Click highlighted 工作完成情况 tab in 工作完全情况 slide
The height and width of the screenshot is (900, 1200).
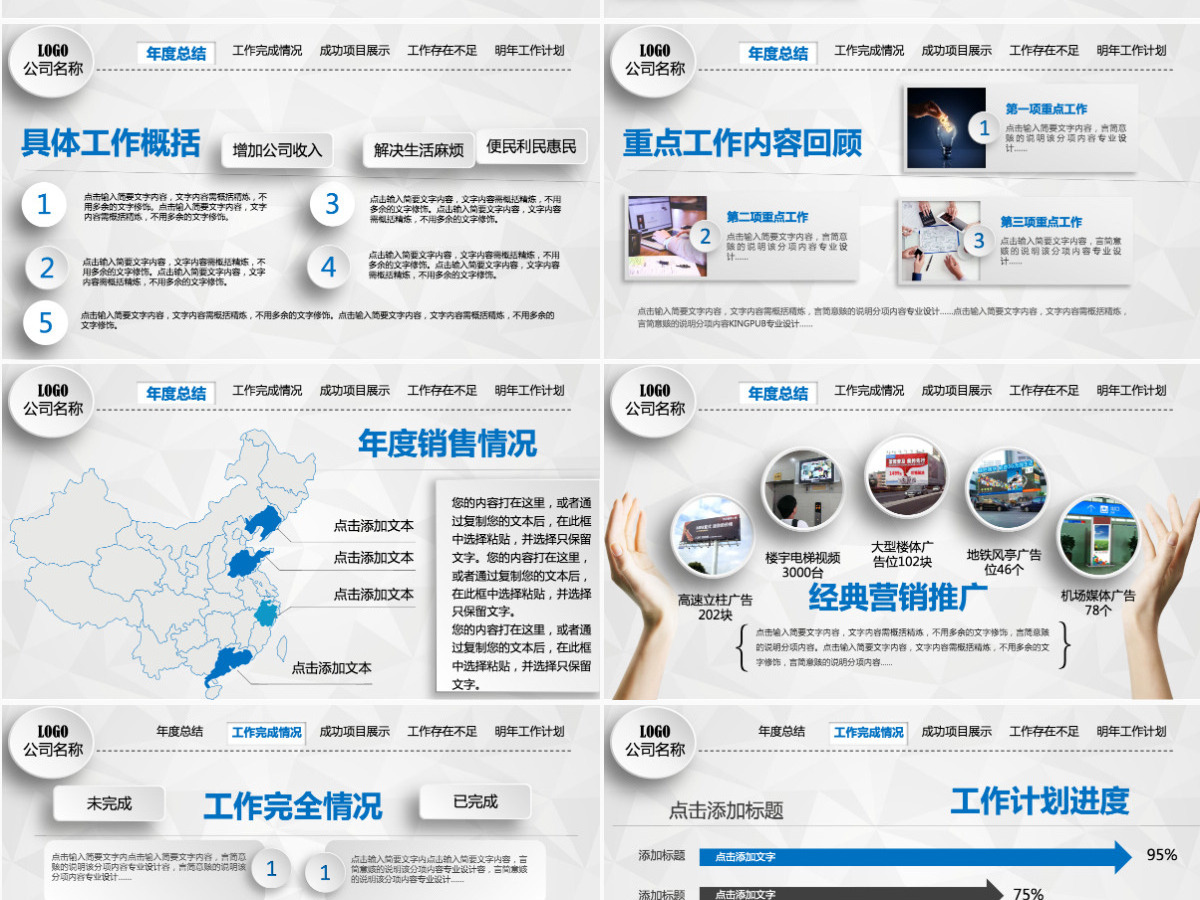click(x=267, y=732)
